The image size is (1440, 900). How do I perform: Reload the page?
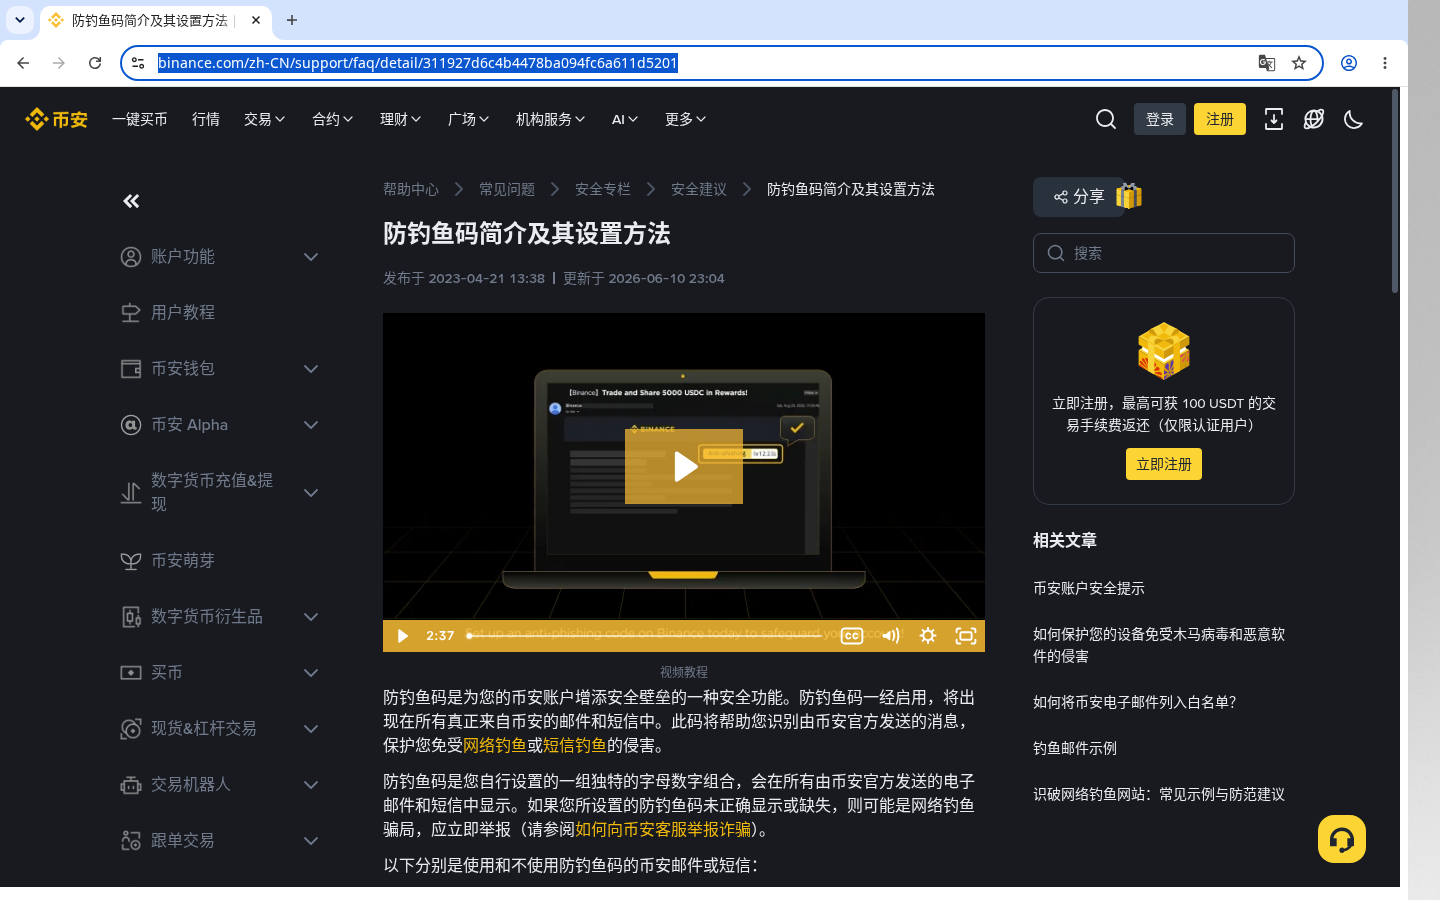[95, 63]
